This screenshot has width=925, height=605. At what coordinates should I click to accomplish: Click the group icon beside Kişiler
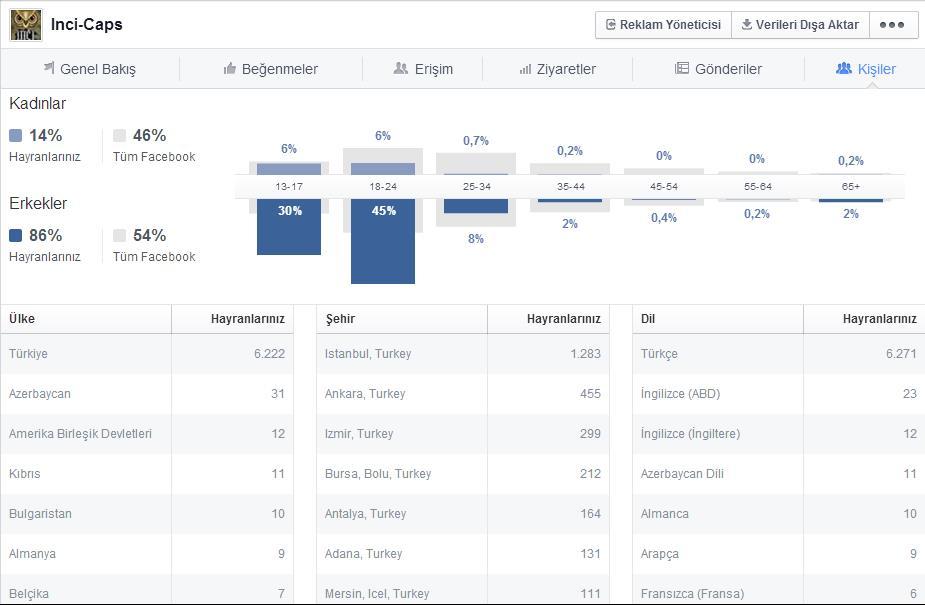tap(844, 68)
